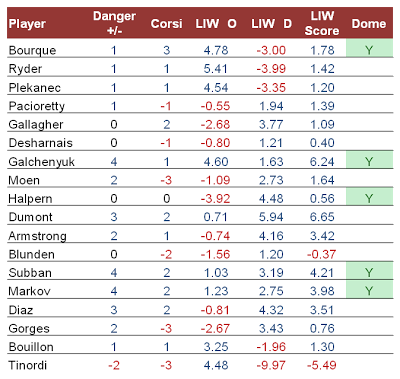Select Blunden's LIW Score value -0.37
The width and height of the screenshot is (400, 379).
321,254
